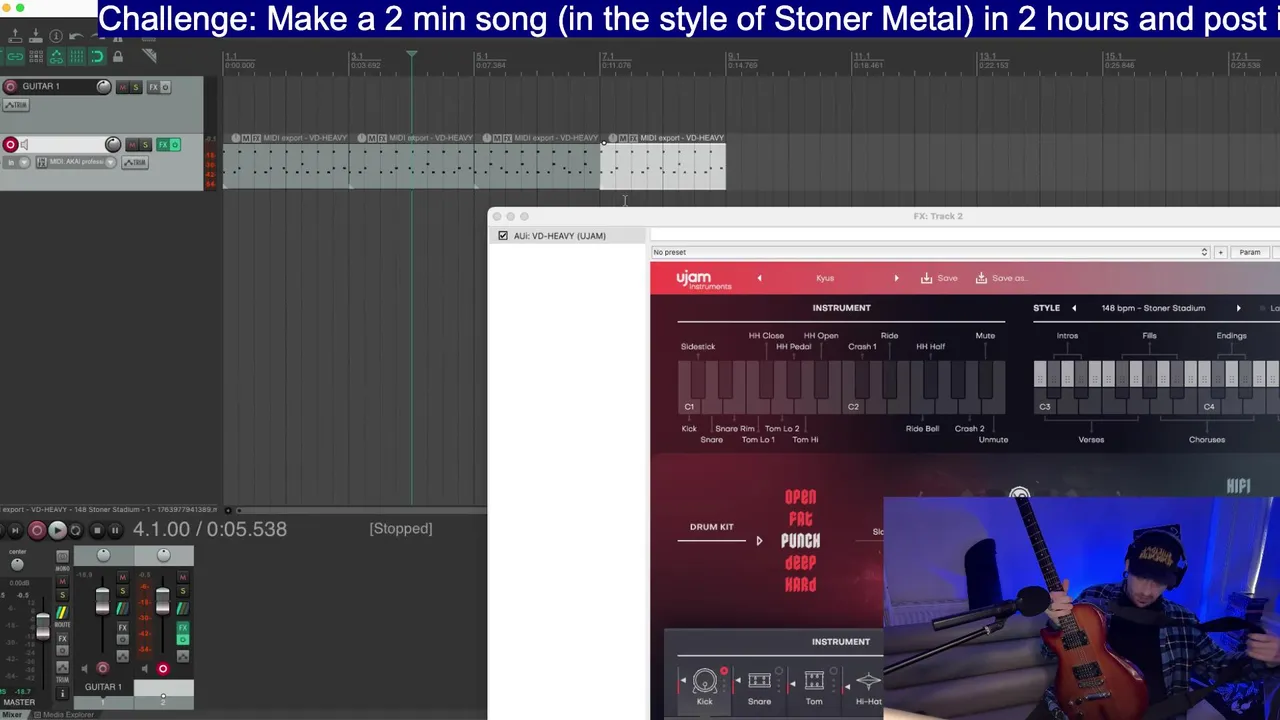1280x720 pixels.
Task: Open FX chain for GUITAR 1 track
Action: 154,87
